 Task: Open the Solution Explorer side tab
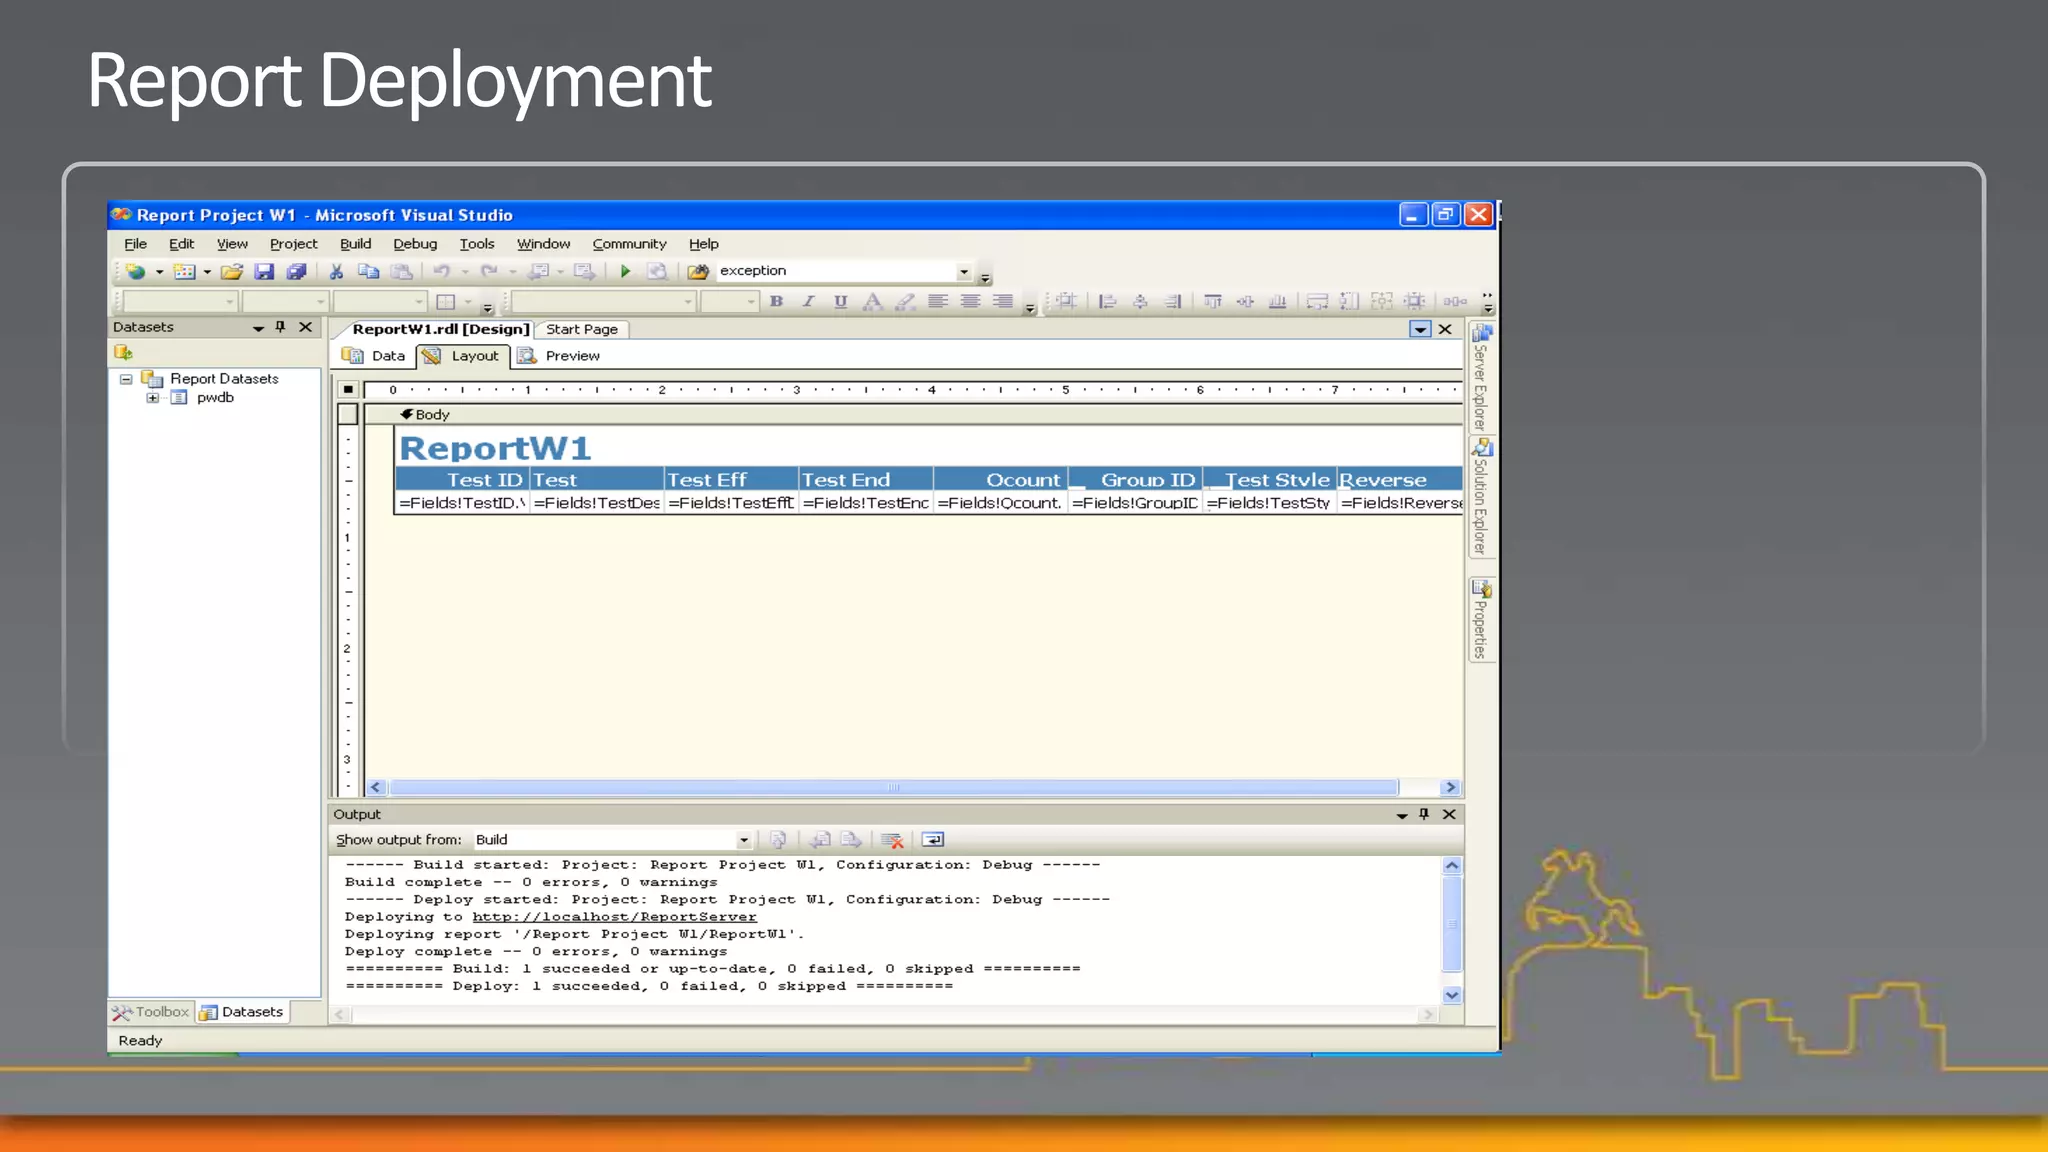tap(1481, 496)
